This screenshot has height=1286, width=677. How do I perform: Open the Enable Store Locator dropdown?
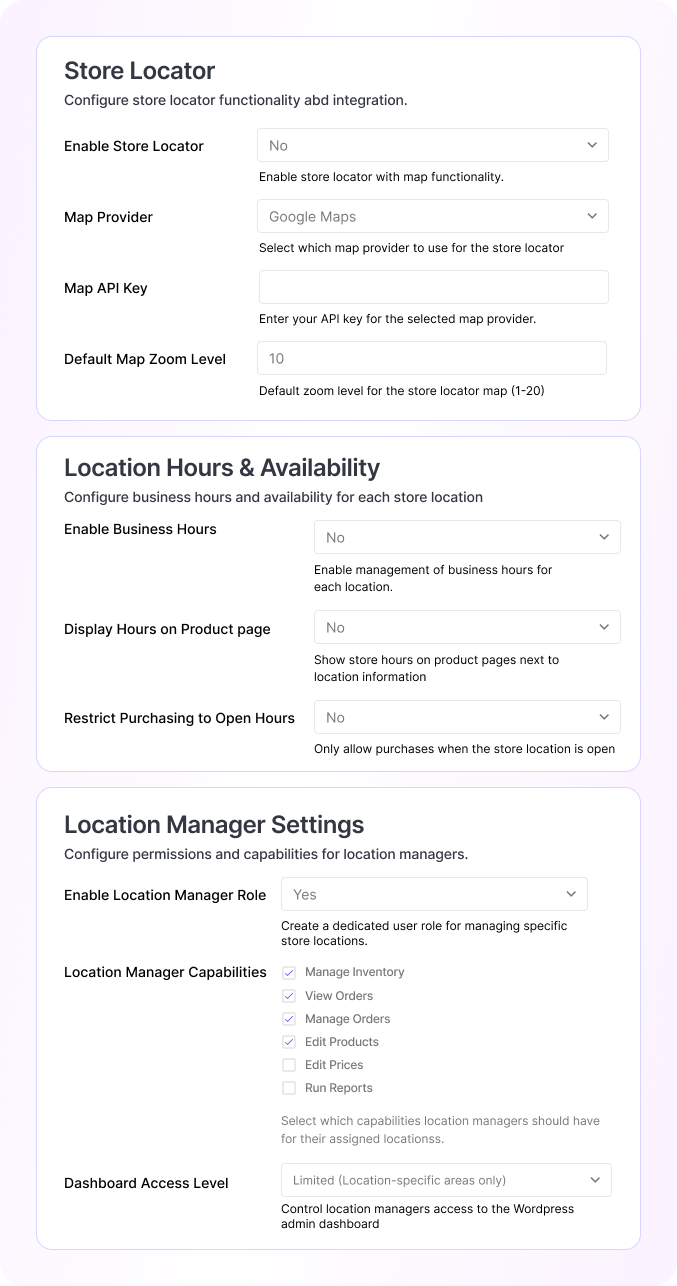[x=433, y=146]
